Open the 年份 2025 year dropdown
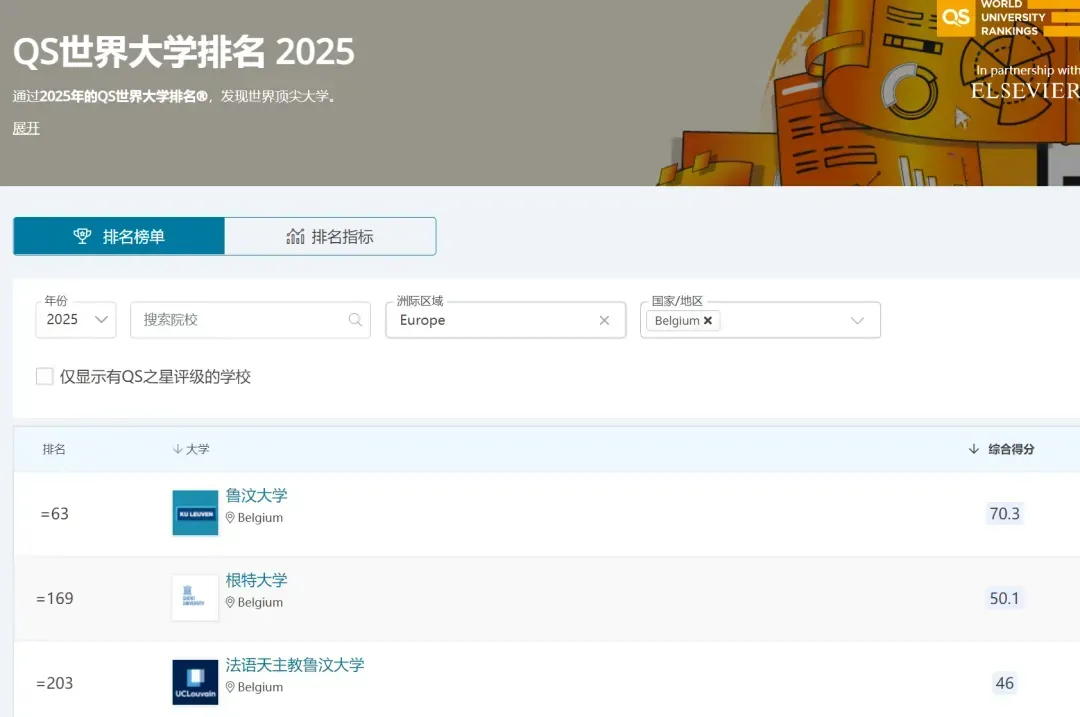The height and width of the screenshot is (717, 1080). pos(76,320)
